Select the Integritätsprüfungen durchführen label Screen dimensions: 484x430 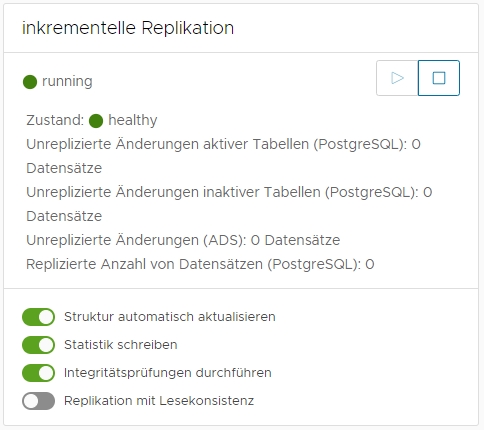coord(168,373)
